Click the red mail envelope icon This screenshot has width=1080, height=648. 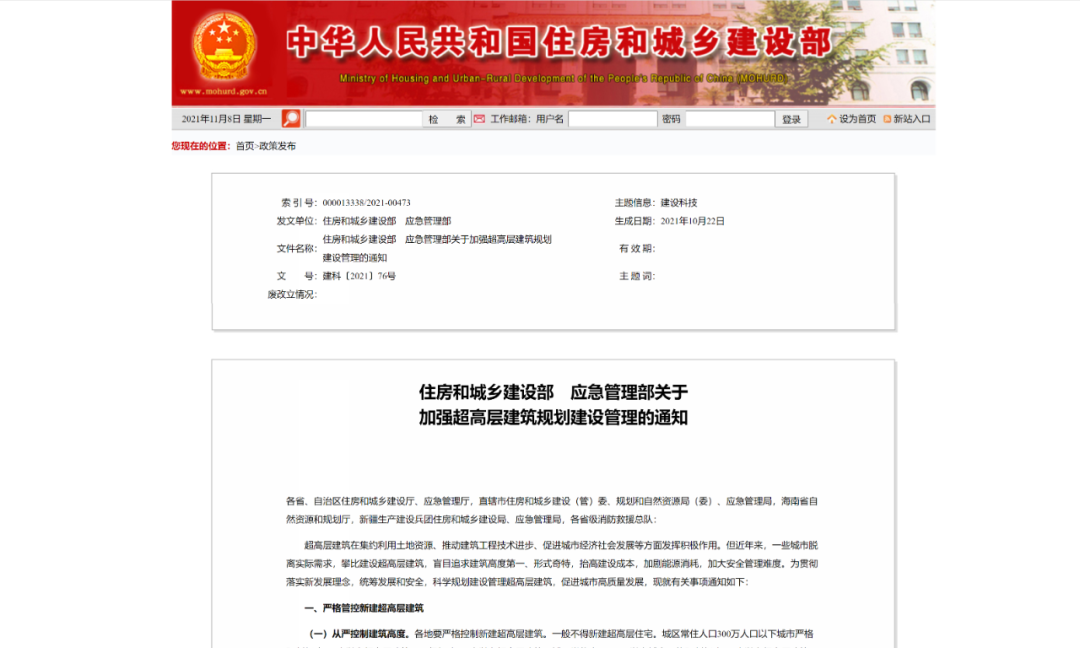tap(479, 119)
